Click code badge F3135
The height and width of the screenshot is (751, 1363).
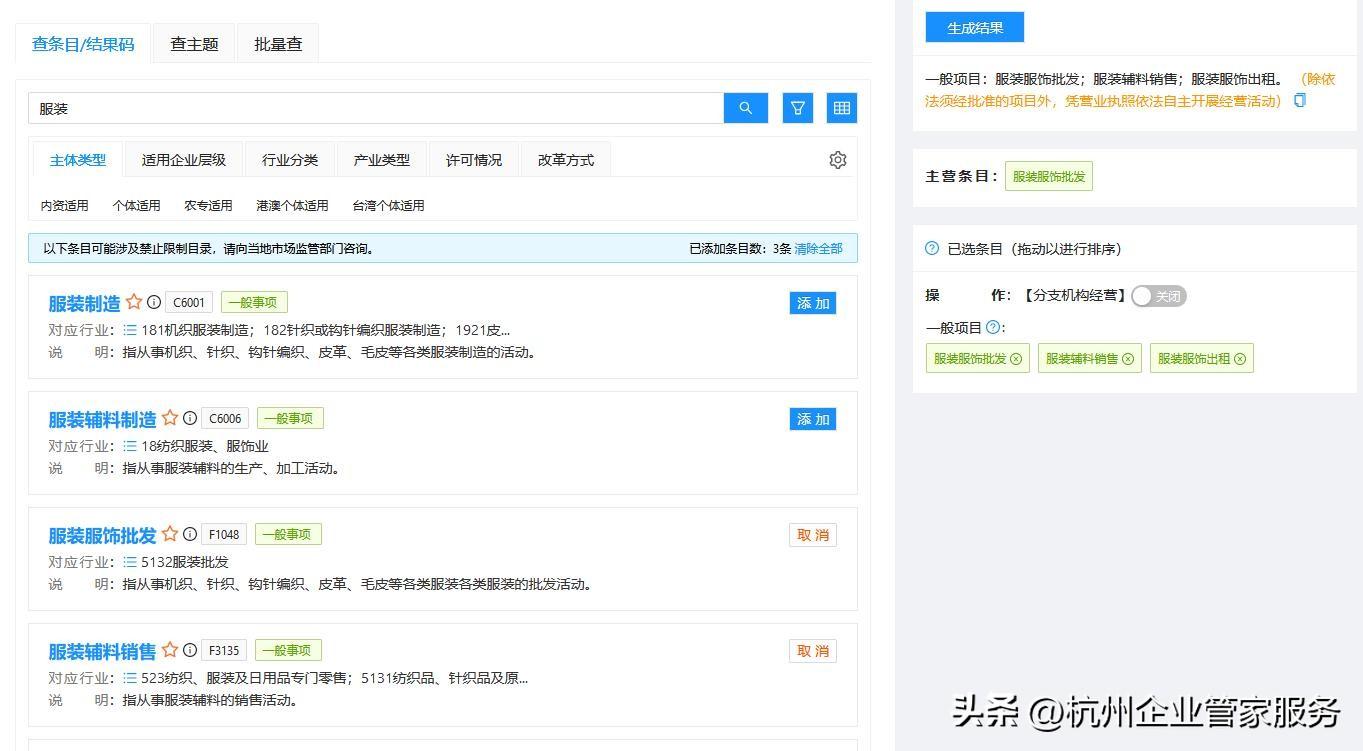[x=225, y=651]
